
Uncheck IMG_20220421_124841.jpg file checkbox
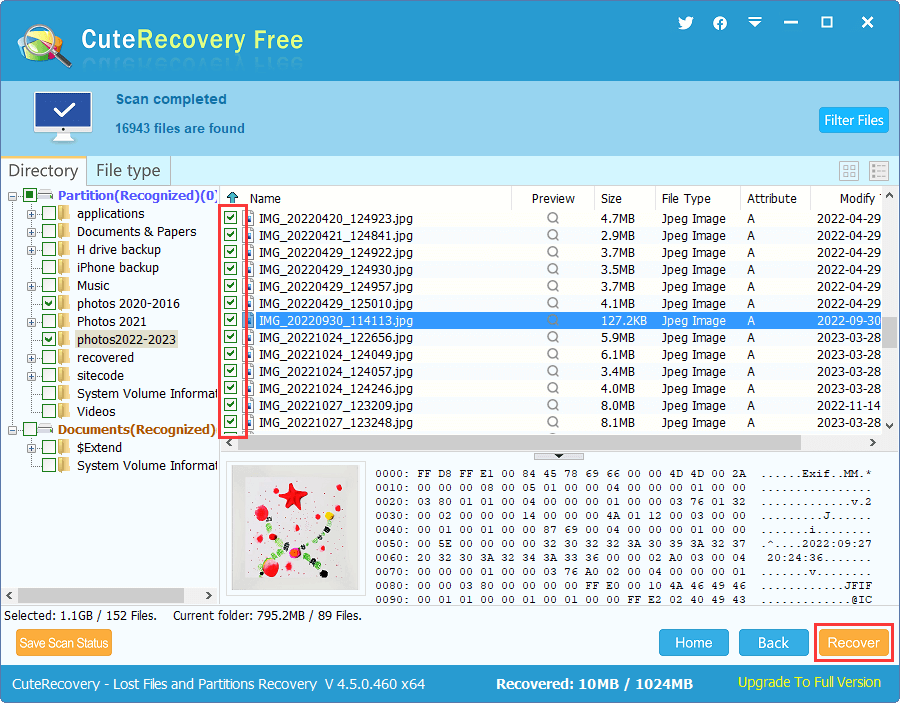[231, 236]
